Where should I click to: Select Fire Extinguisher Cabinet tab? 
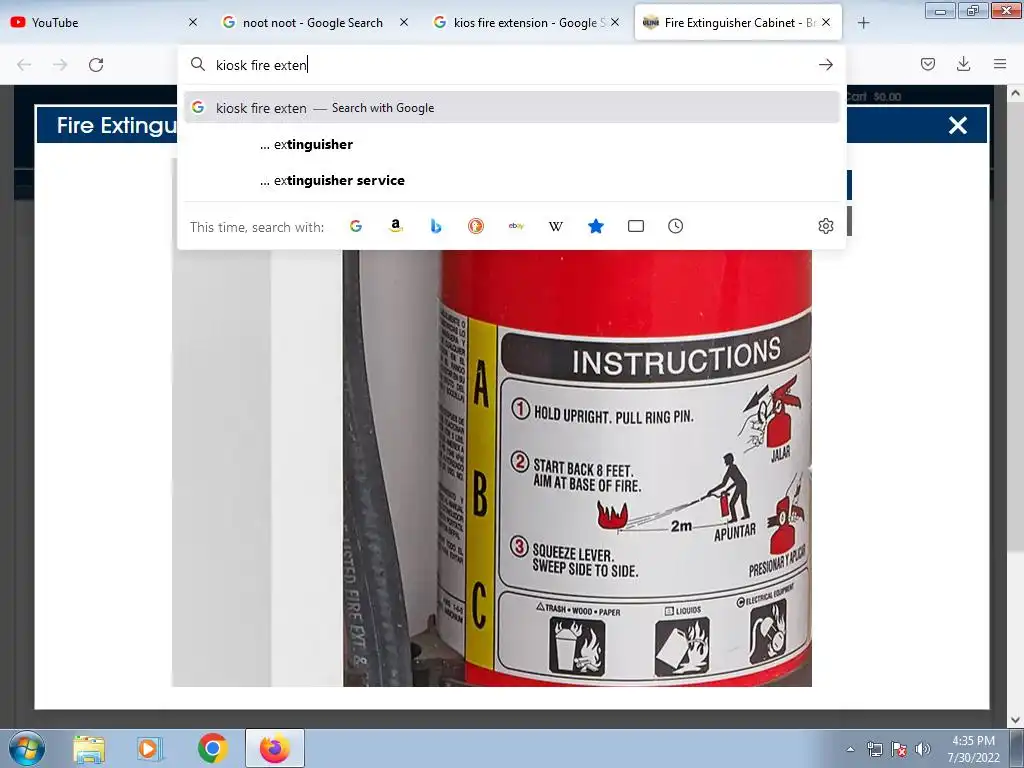(x=738, y=22)
